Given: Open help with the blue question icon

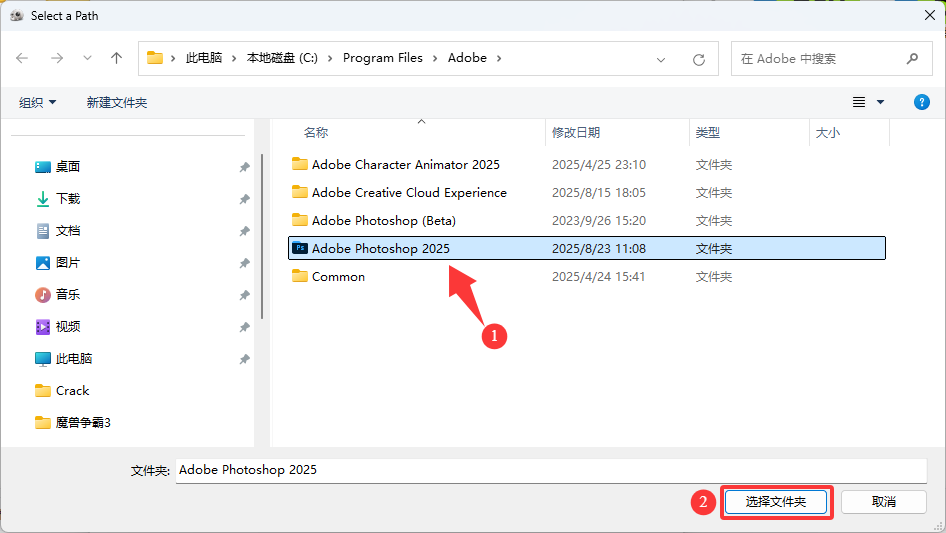Looking at the screenshot, I should pyautogui.click(x=922, y=102).
